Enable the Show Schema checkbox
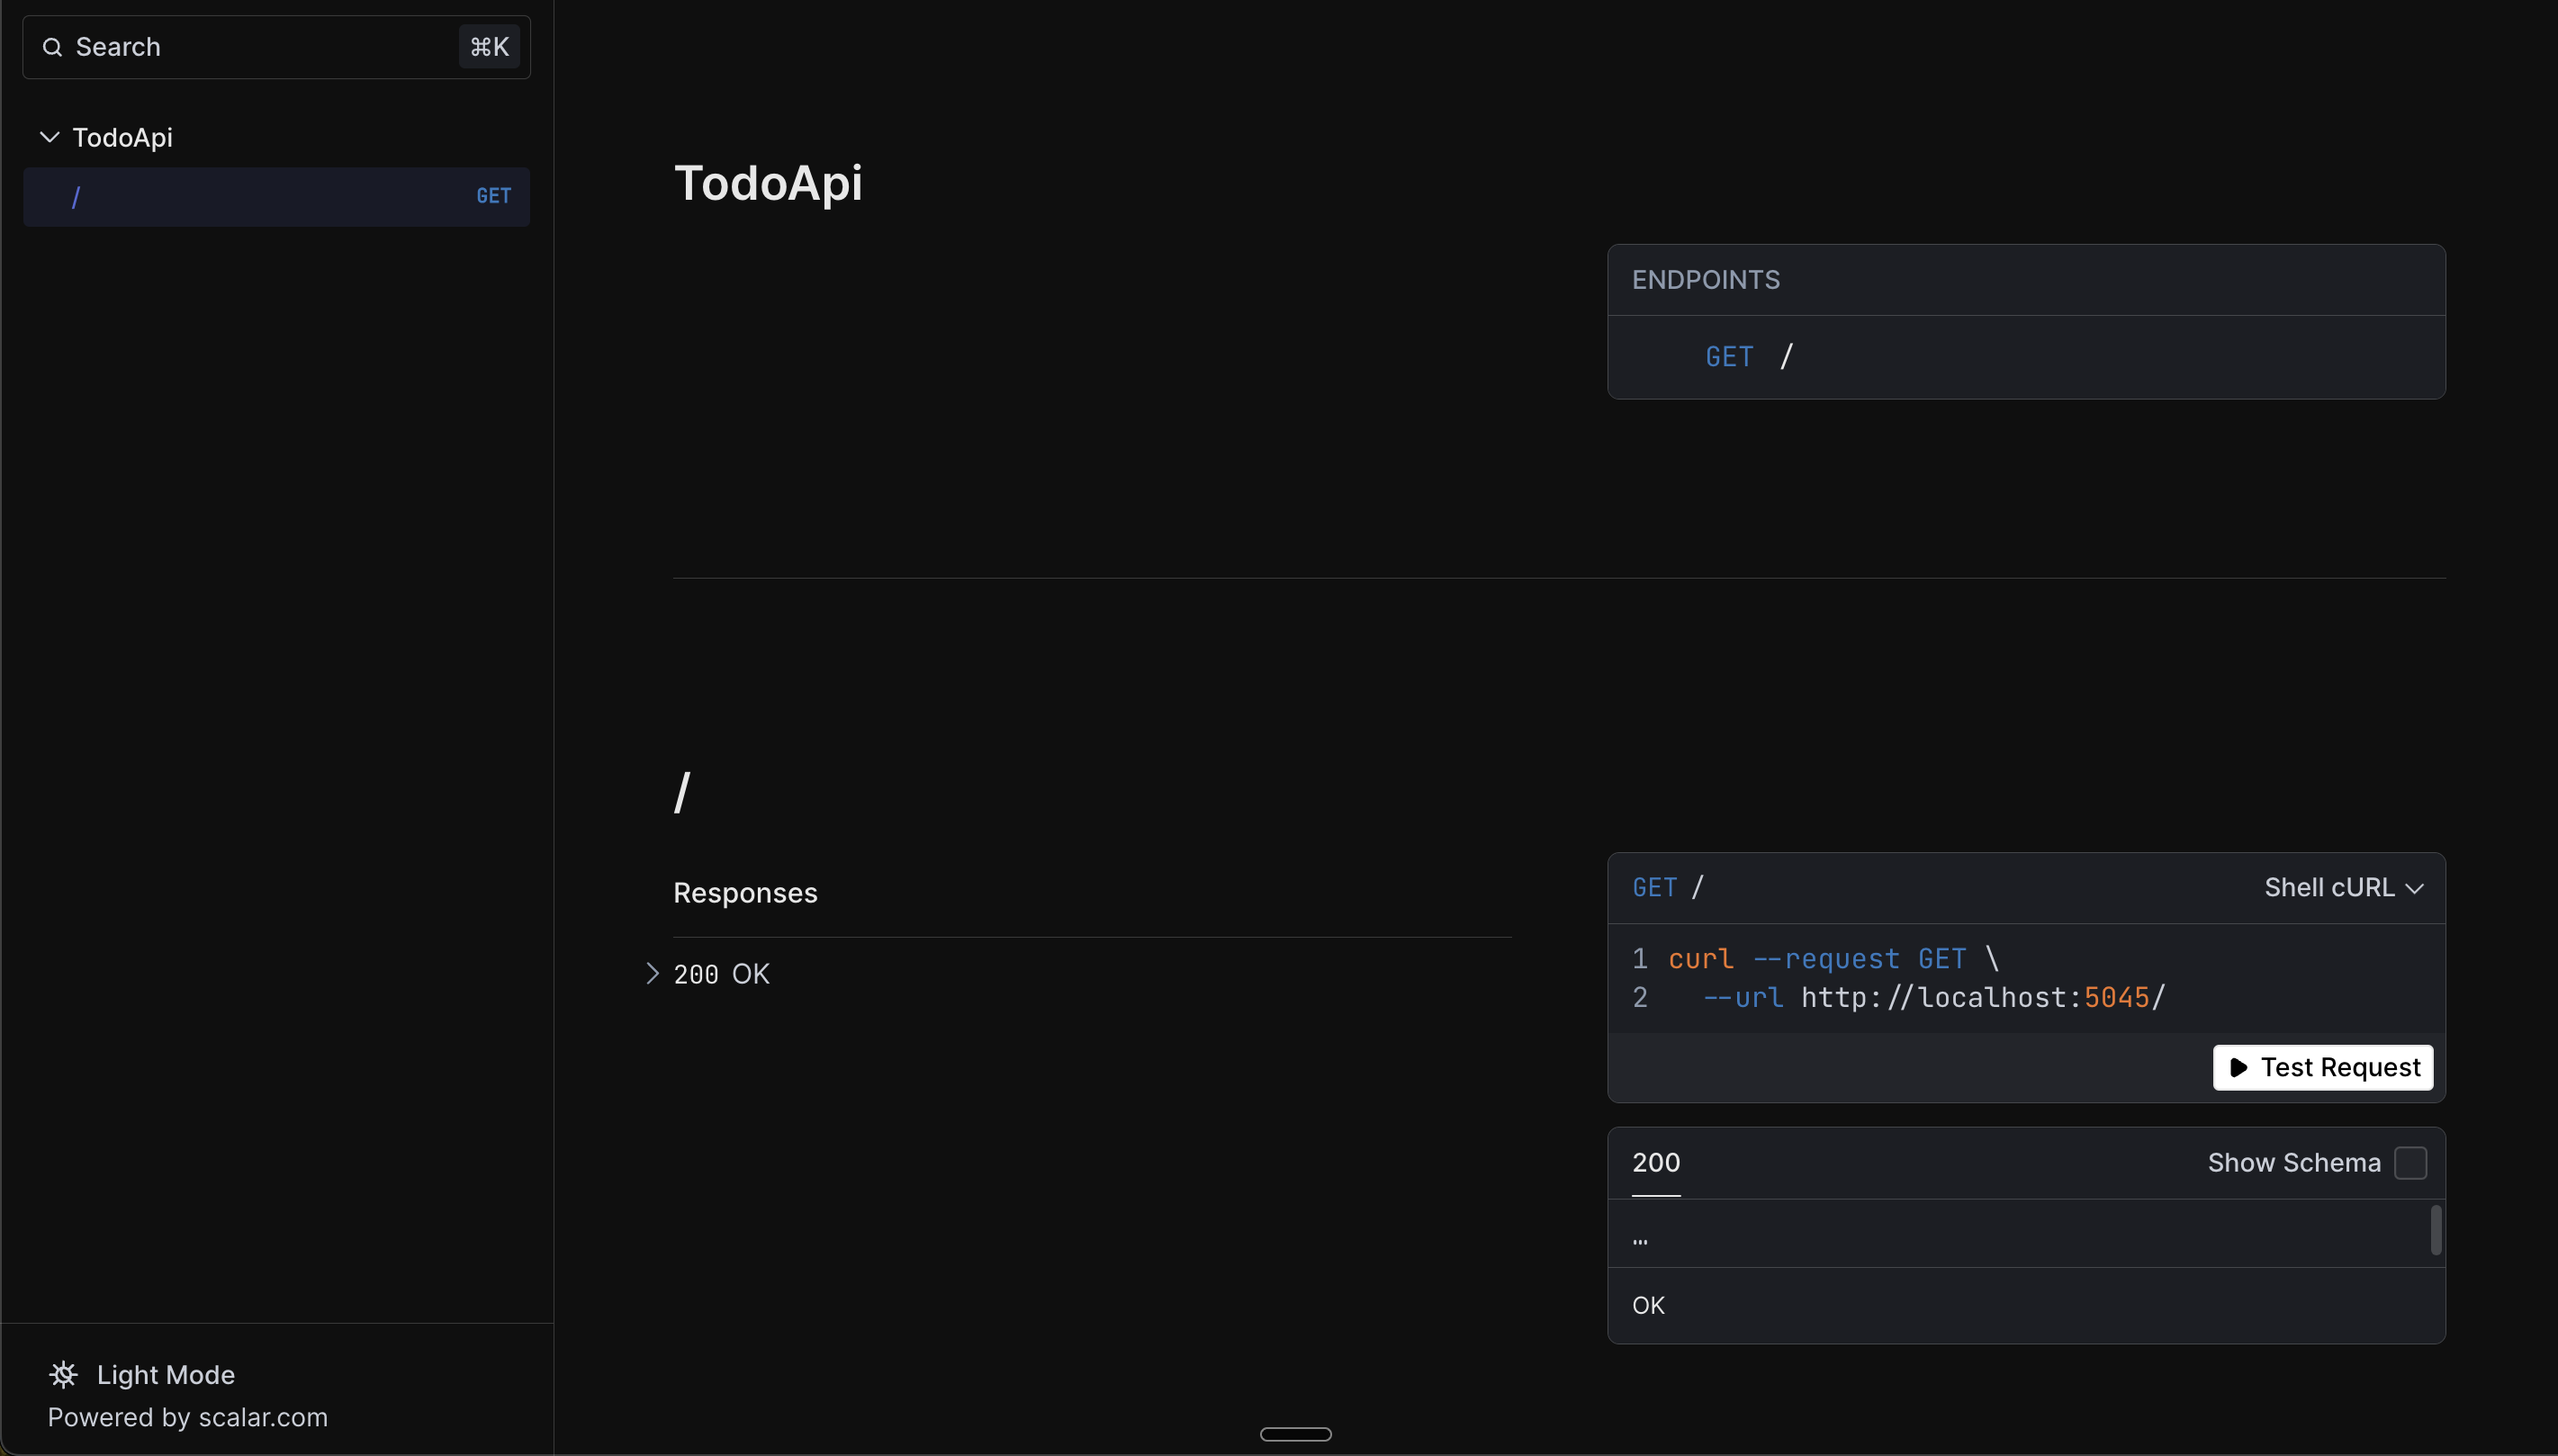Image resolution: width=2558 pixels, height=1456 pixels. [x=2410, y=1163]
